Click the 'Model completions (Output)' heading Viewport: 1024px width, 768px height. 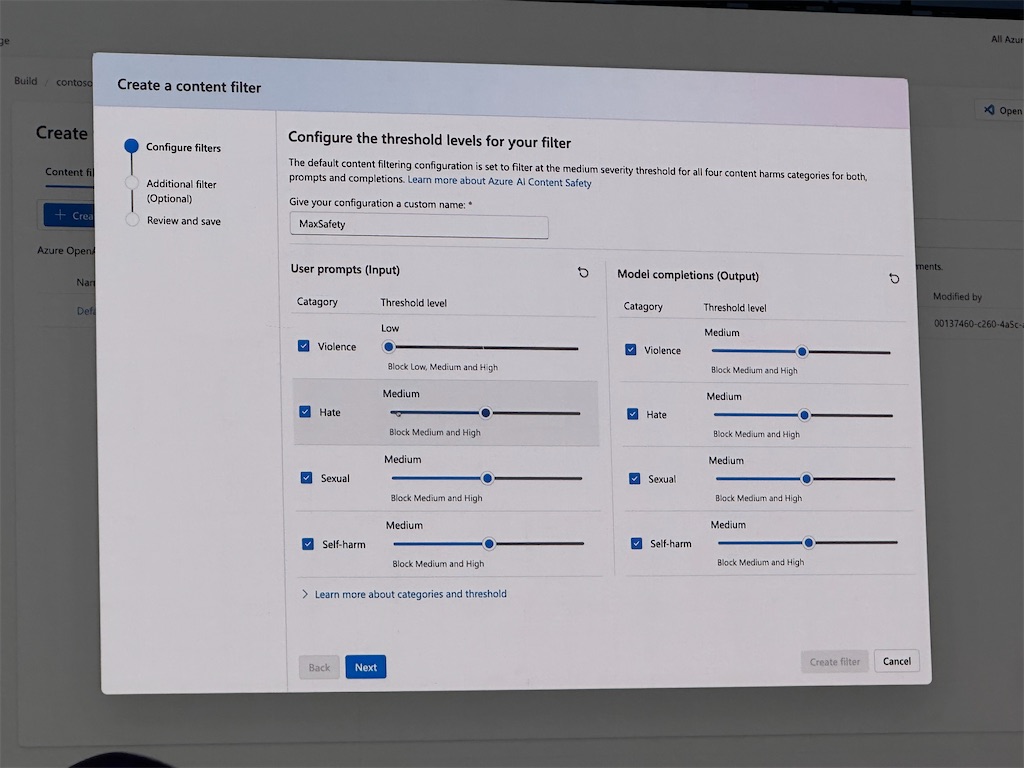click(x=688, y=275)
